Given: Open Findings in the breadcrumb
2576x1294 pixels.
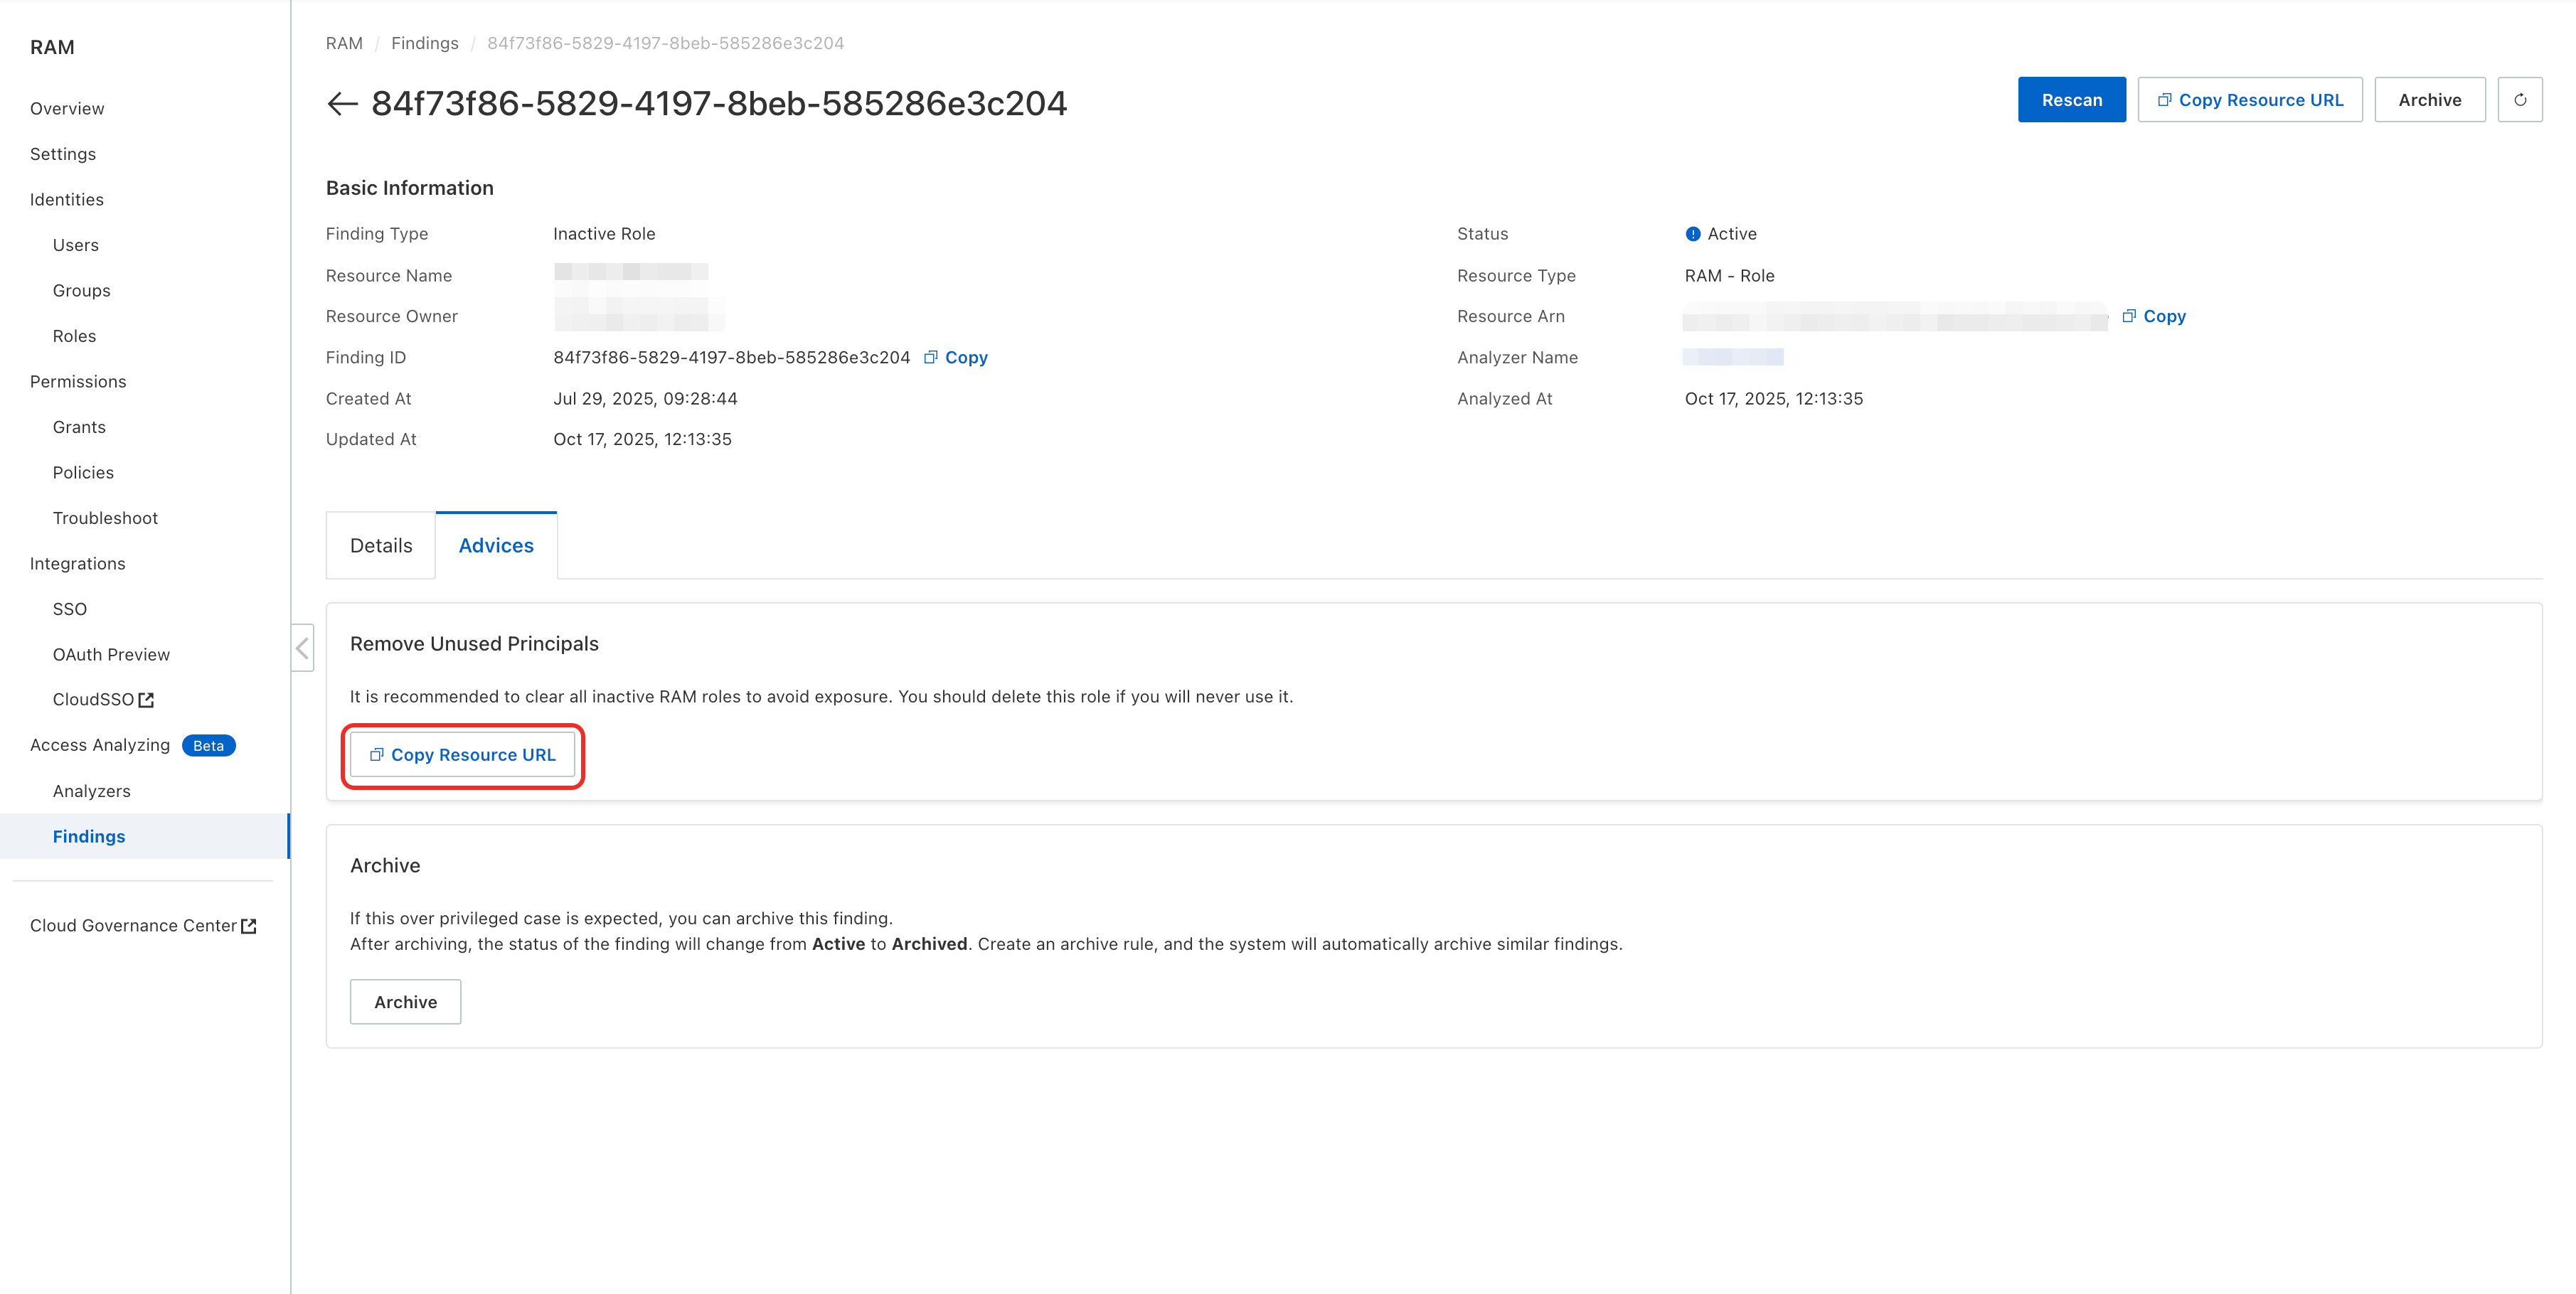Looking at the screenshot, I should (424, 43).
